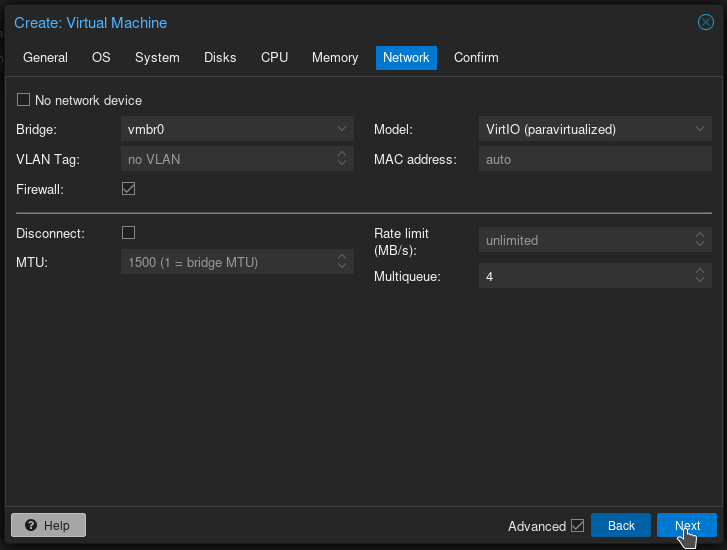Viewport: 727px width, 550px height.
Task: Increment the MTU spinner up arrow
Action: coord(342,256)
